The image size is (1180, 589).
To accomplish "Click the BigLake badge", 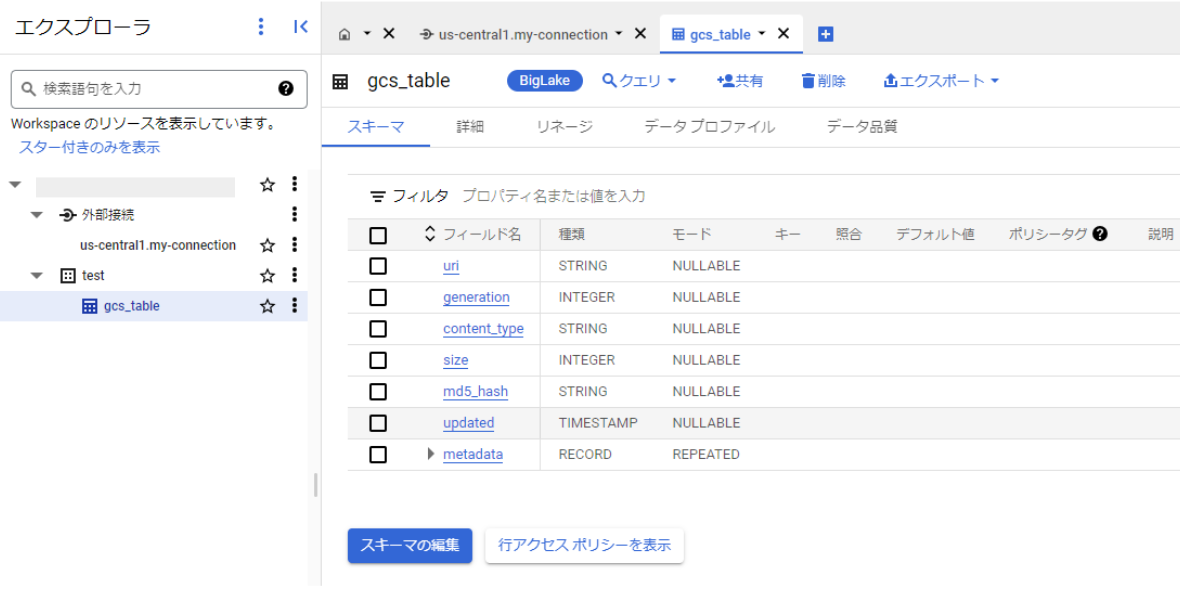I will click(545, 81).
